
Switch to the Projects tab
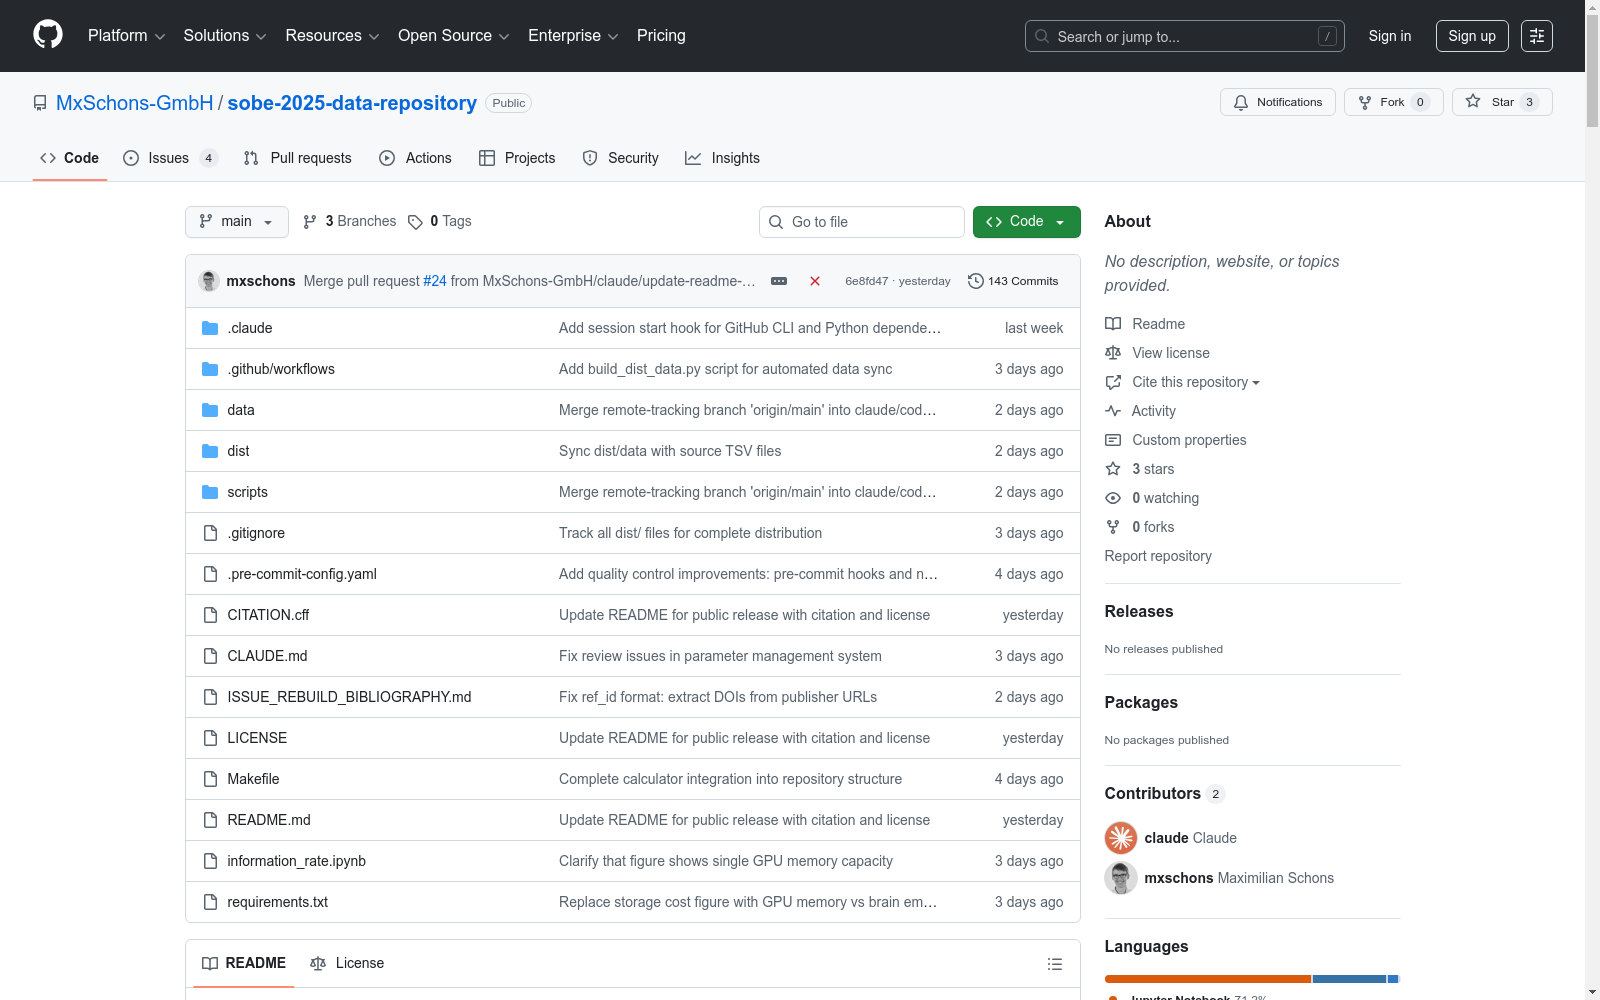[x=517, y=158]
